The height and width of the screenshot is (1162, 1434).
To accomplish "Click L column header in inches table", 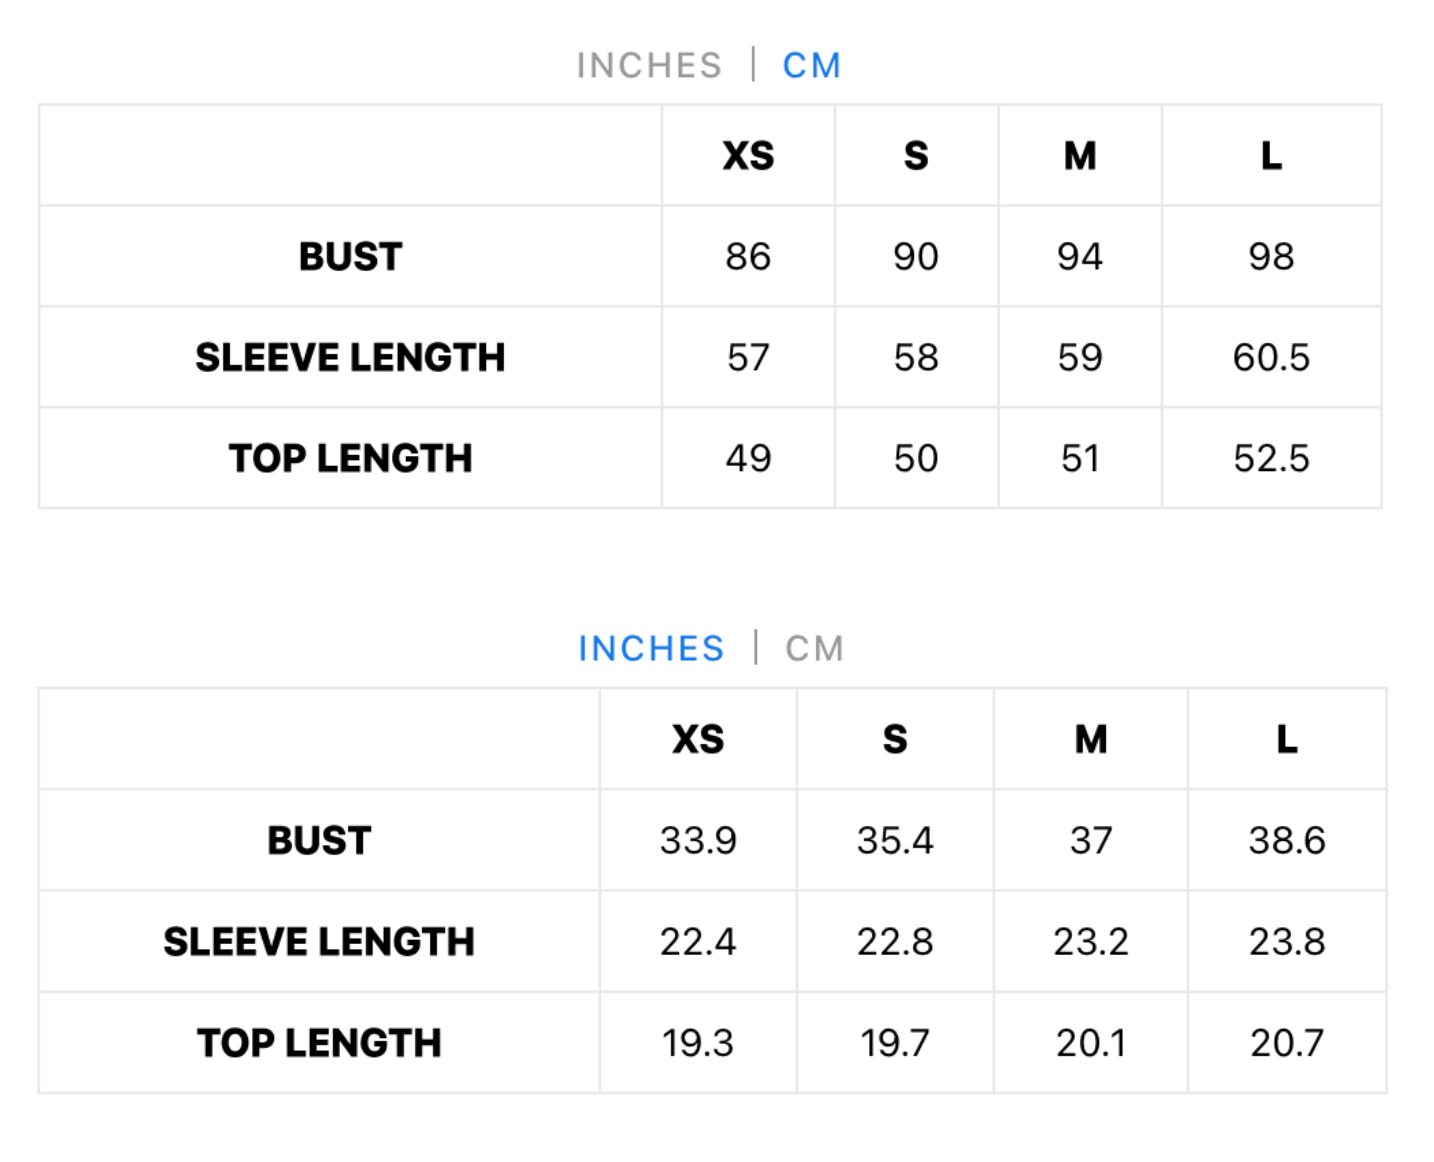I will [1286, 740].
